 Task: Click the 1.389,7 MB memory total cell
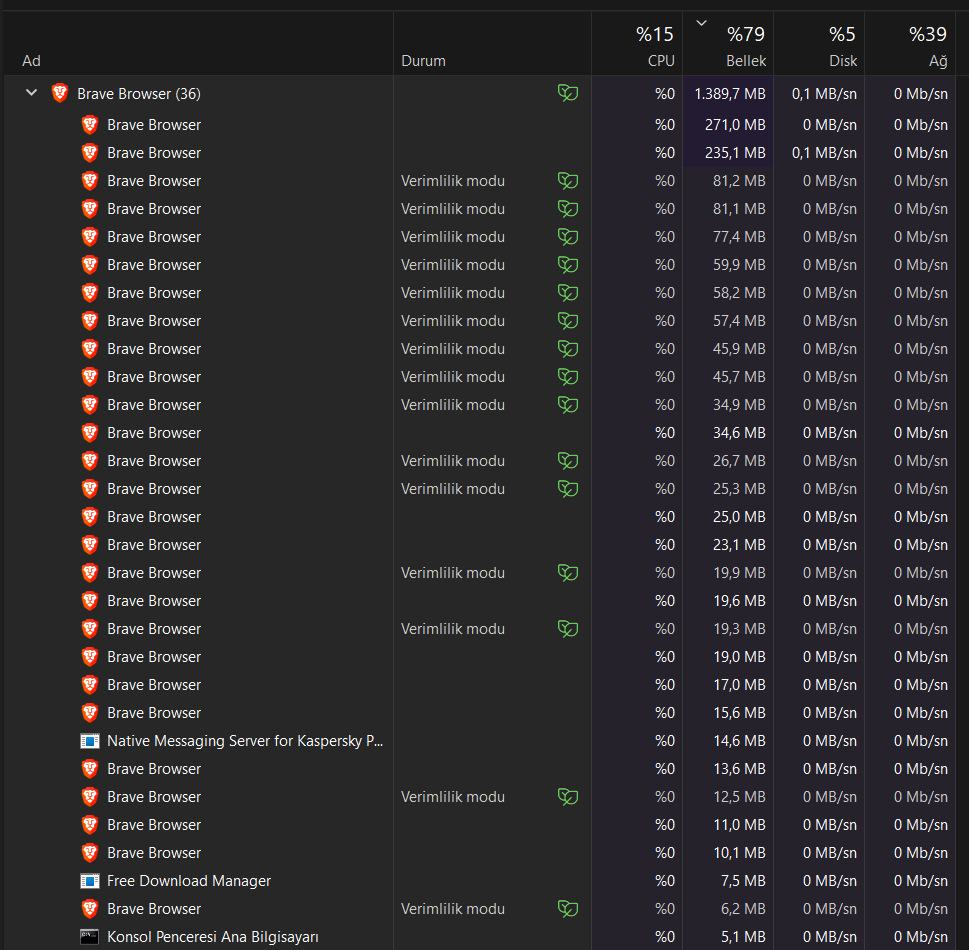[729, 93]
